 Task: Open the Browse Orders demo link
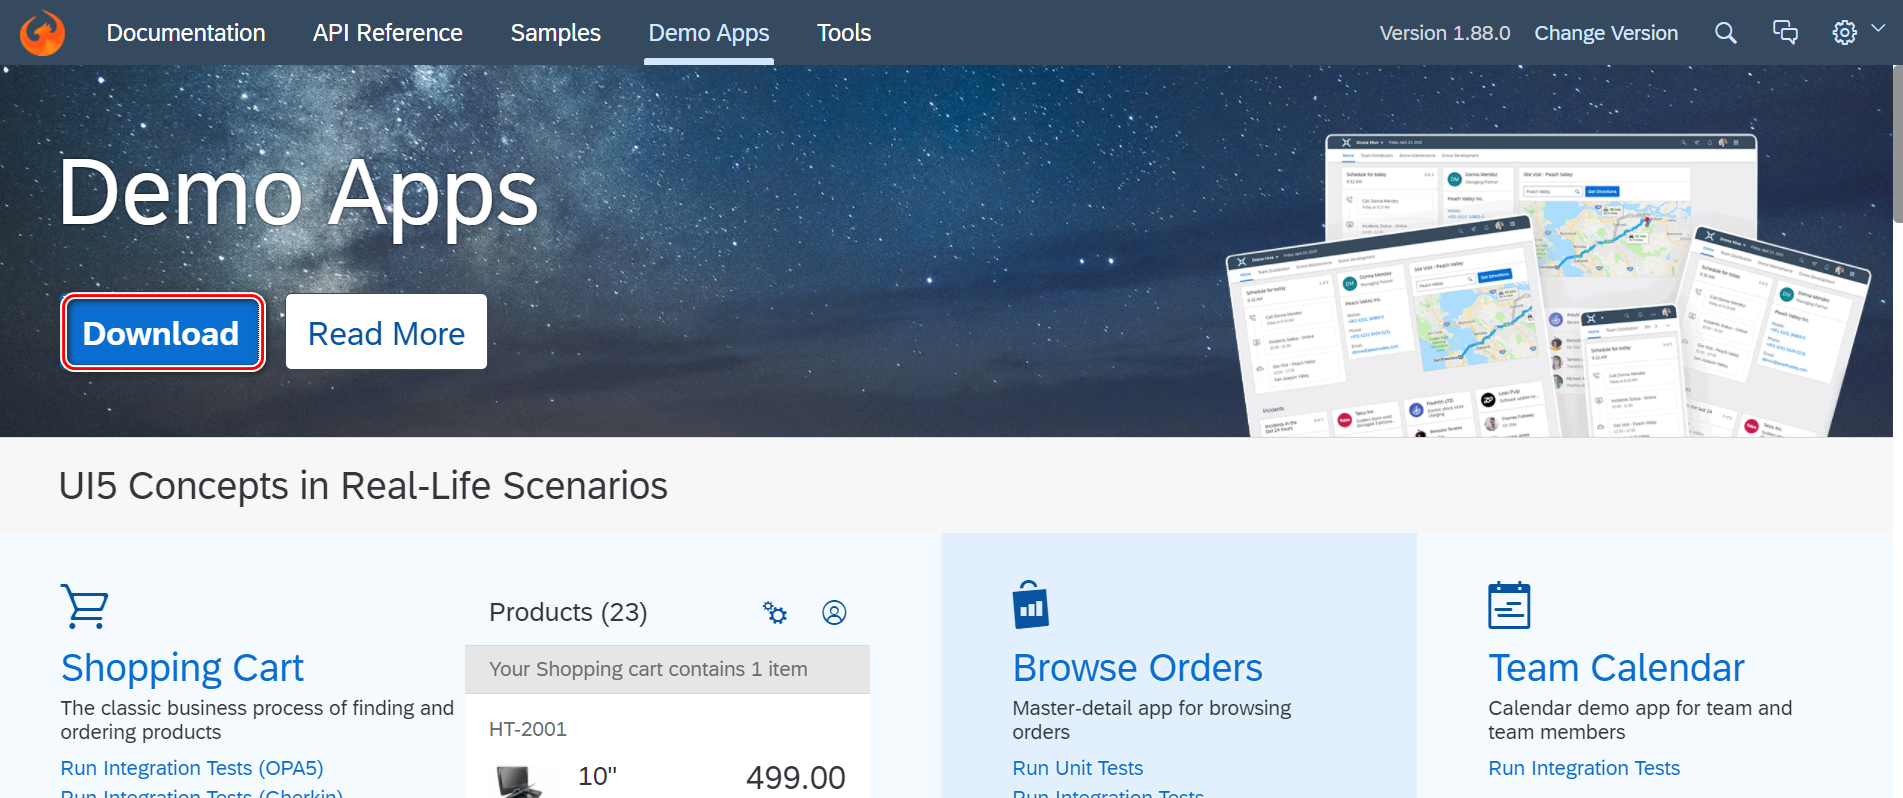pos(1137,667)
